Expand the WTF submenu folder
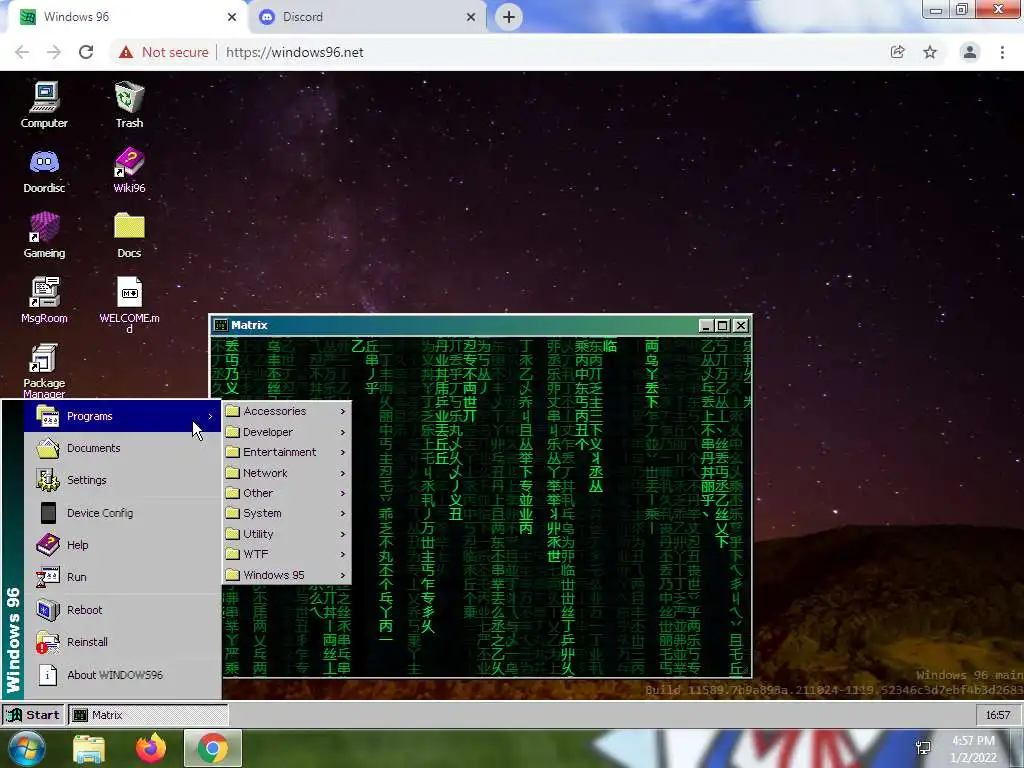Image resolution: width=1024 pixels, height=768 pixels. (x=286, y=554)
